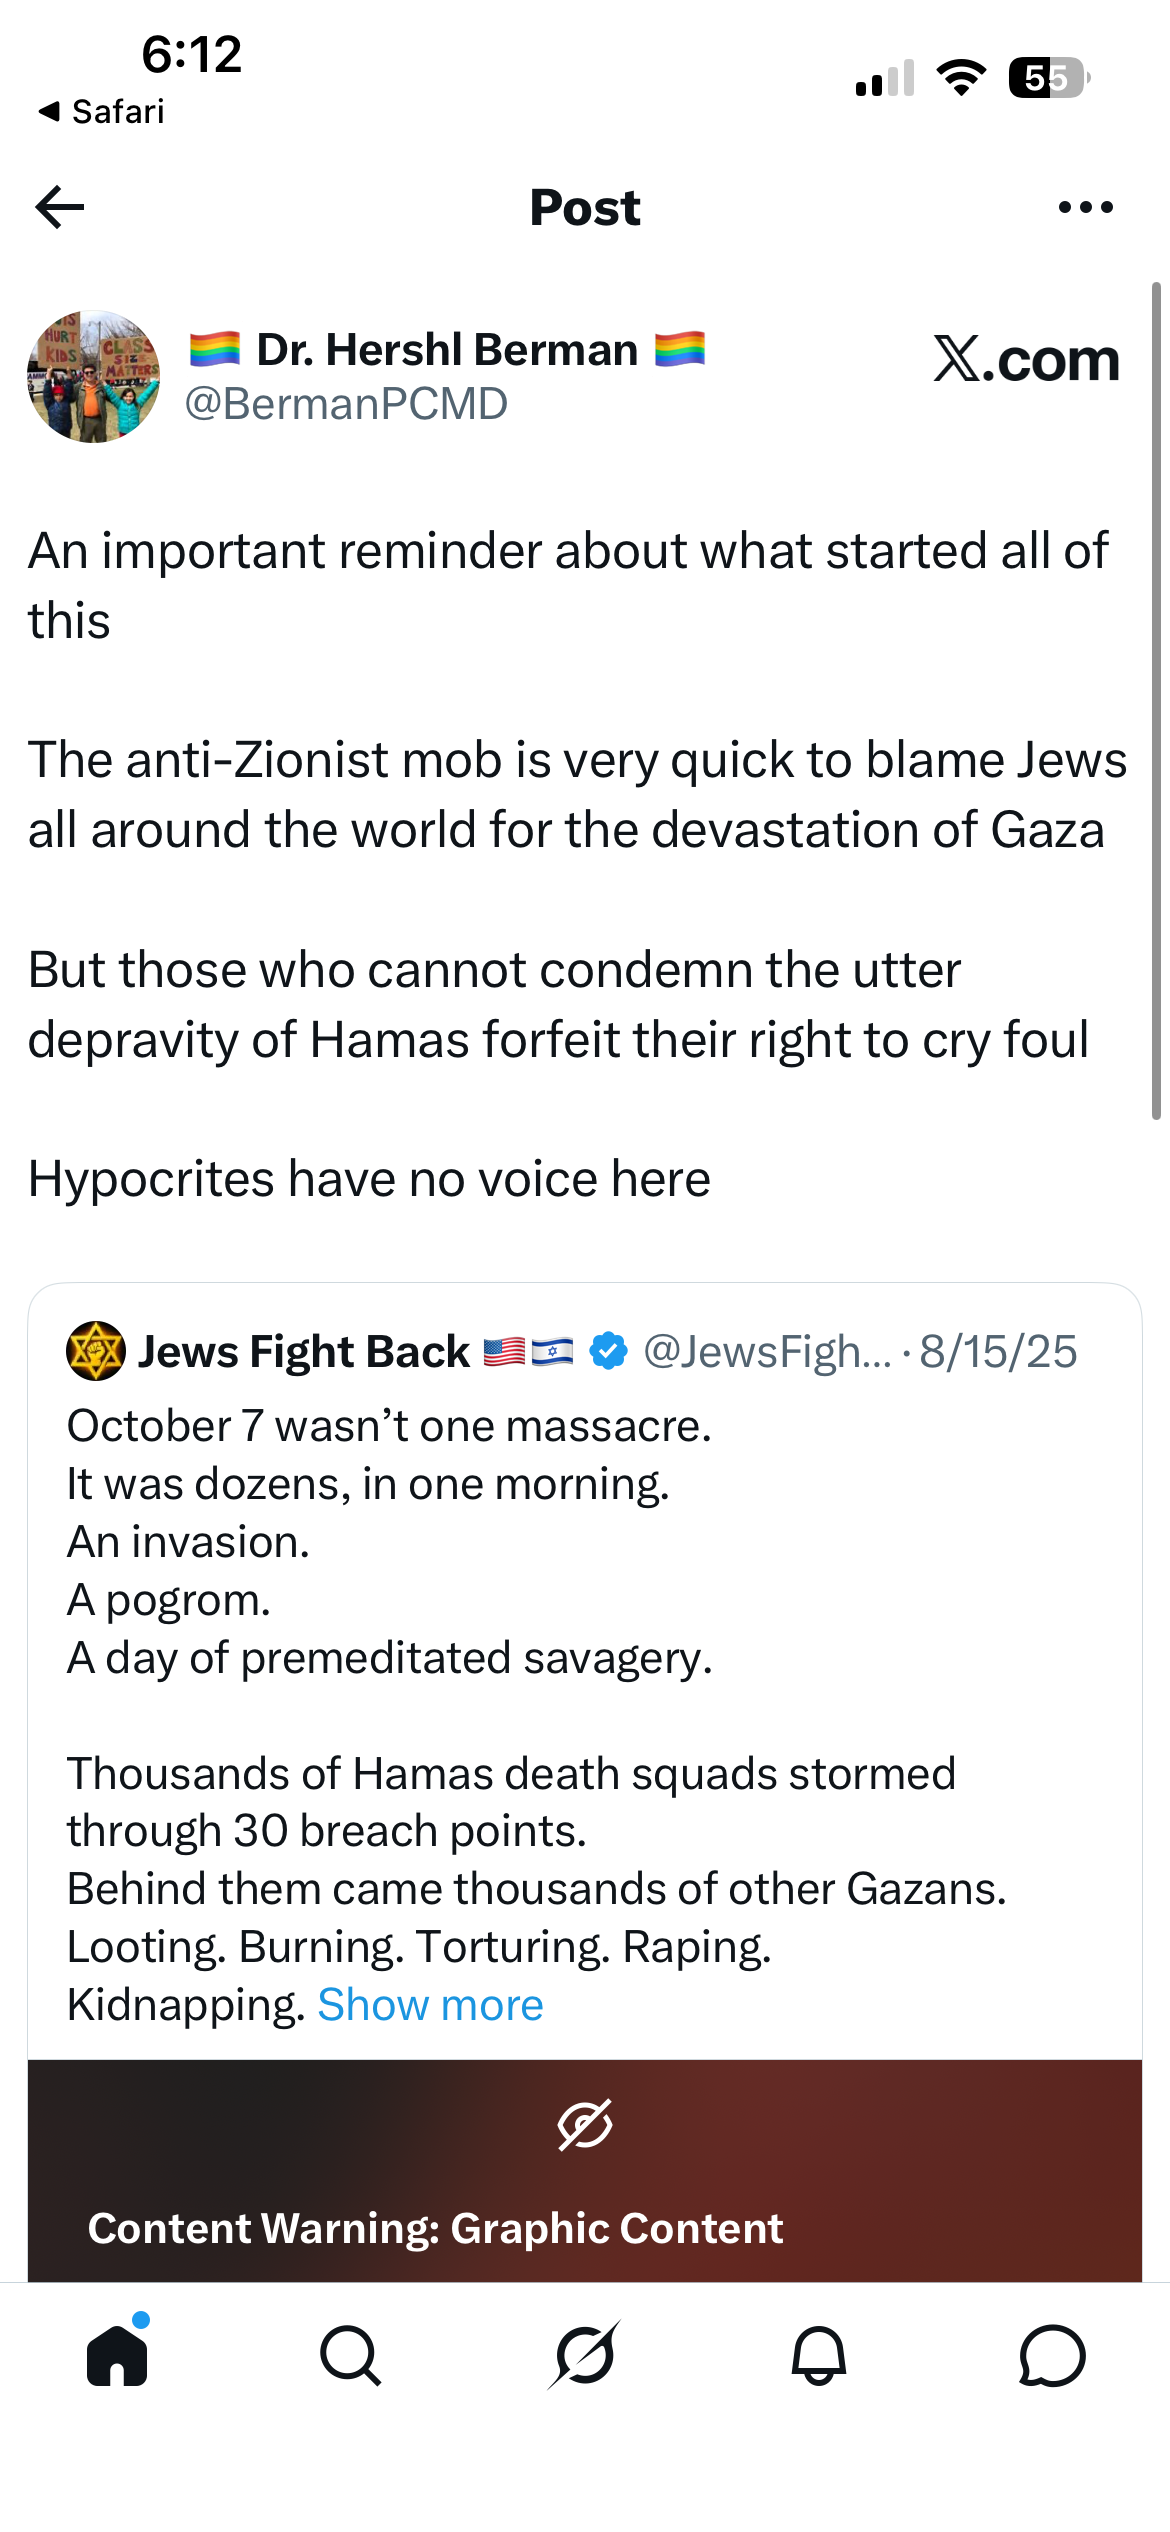Open the Notifications bell tab

(x=819, y=2355)
